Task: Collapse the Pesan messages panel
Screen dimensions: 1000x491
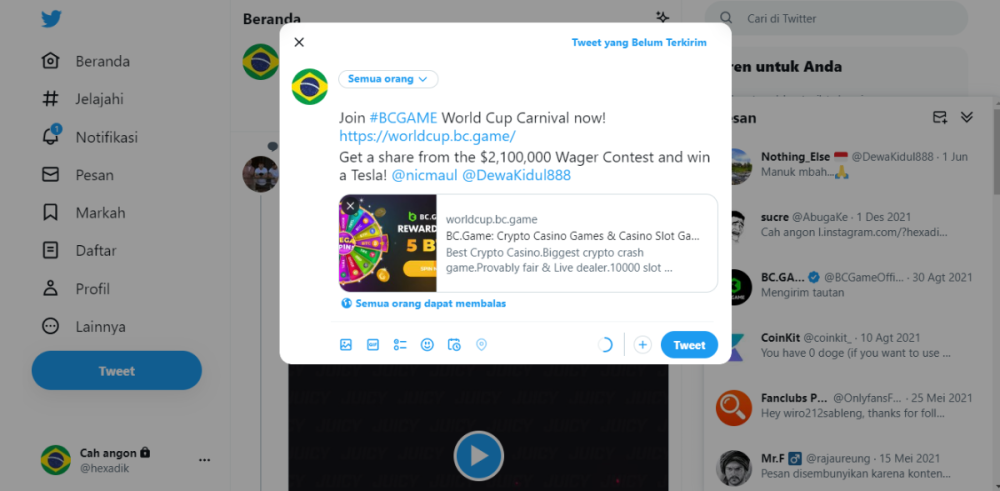Action: pos(967,117)
